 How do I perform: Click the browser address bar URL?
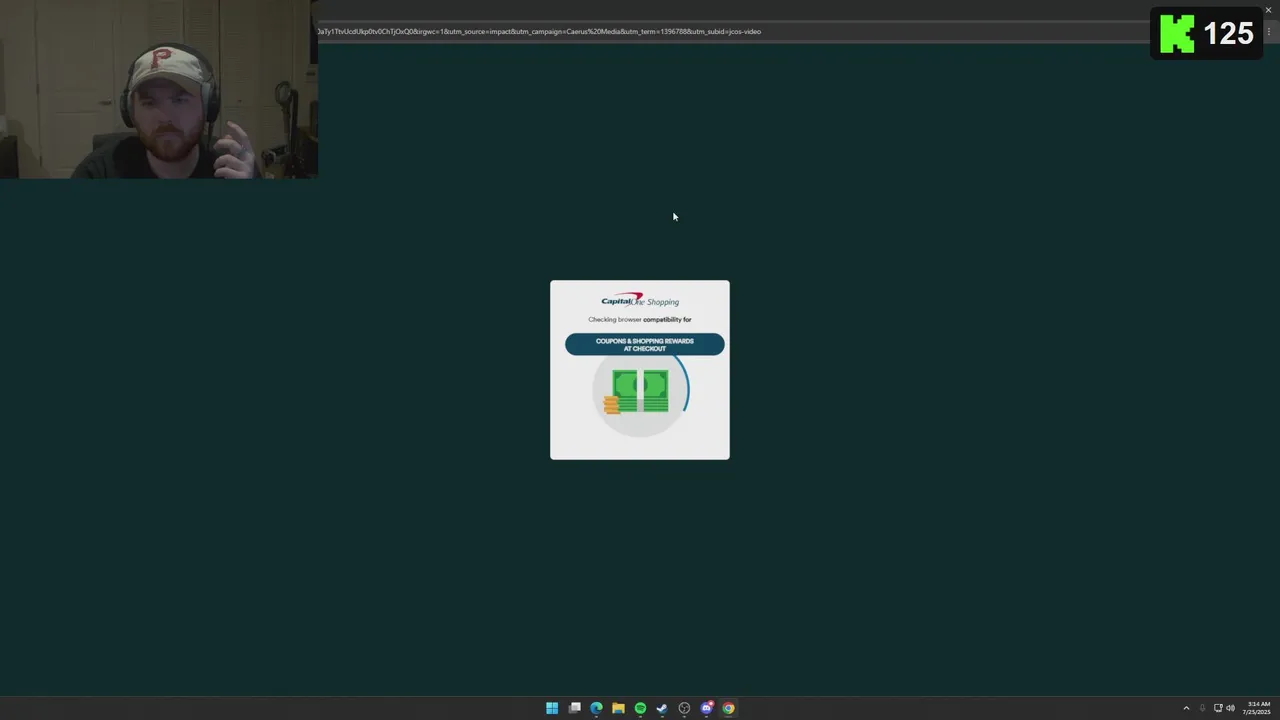[539, 31]
